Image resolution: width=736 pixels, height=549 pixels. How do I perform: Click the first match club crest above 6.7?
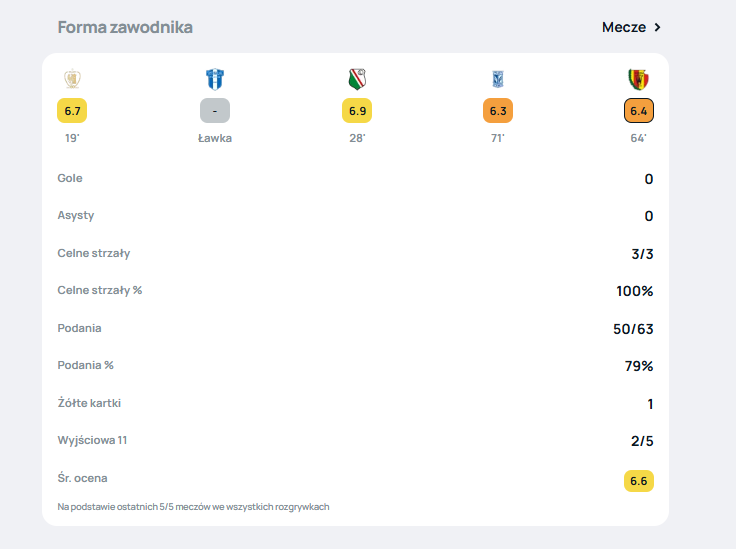pyautogui.click(x=71, y=80)
